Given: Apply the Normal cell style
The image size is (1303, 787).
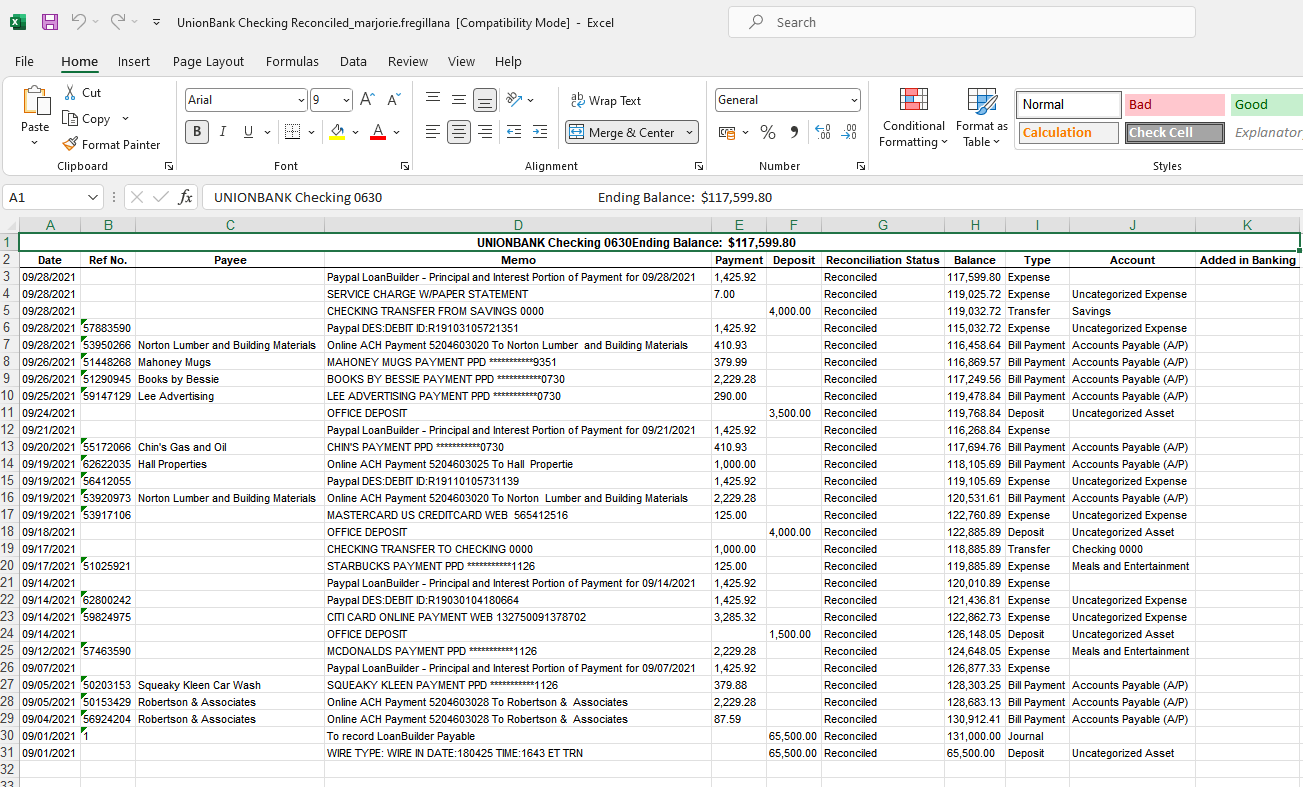Looking at the screenshot, I should point(1069,104).
